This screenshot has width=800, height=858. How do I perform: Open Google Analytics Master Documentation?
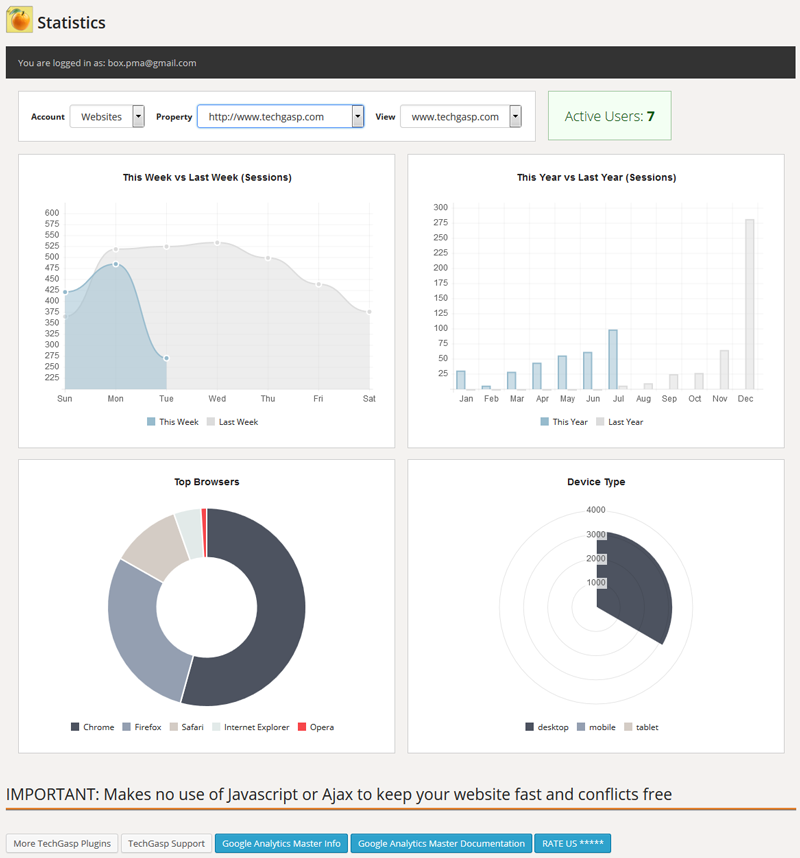[441, 843]
